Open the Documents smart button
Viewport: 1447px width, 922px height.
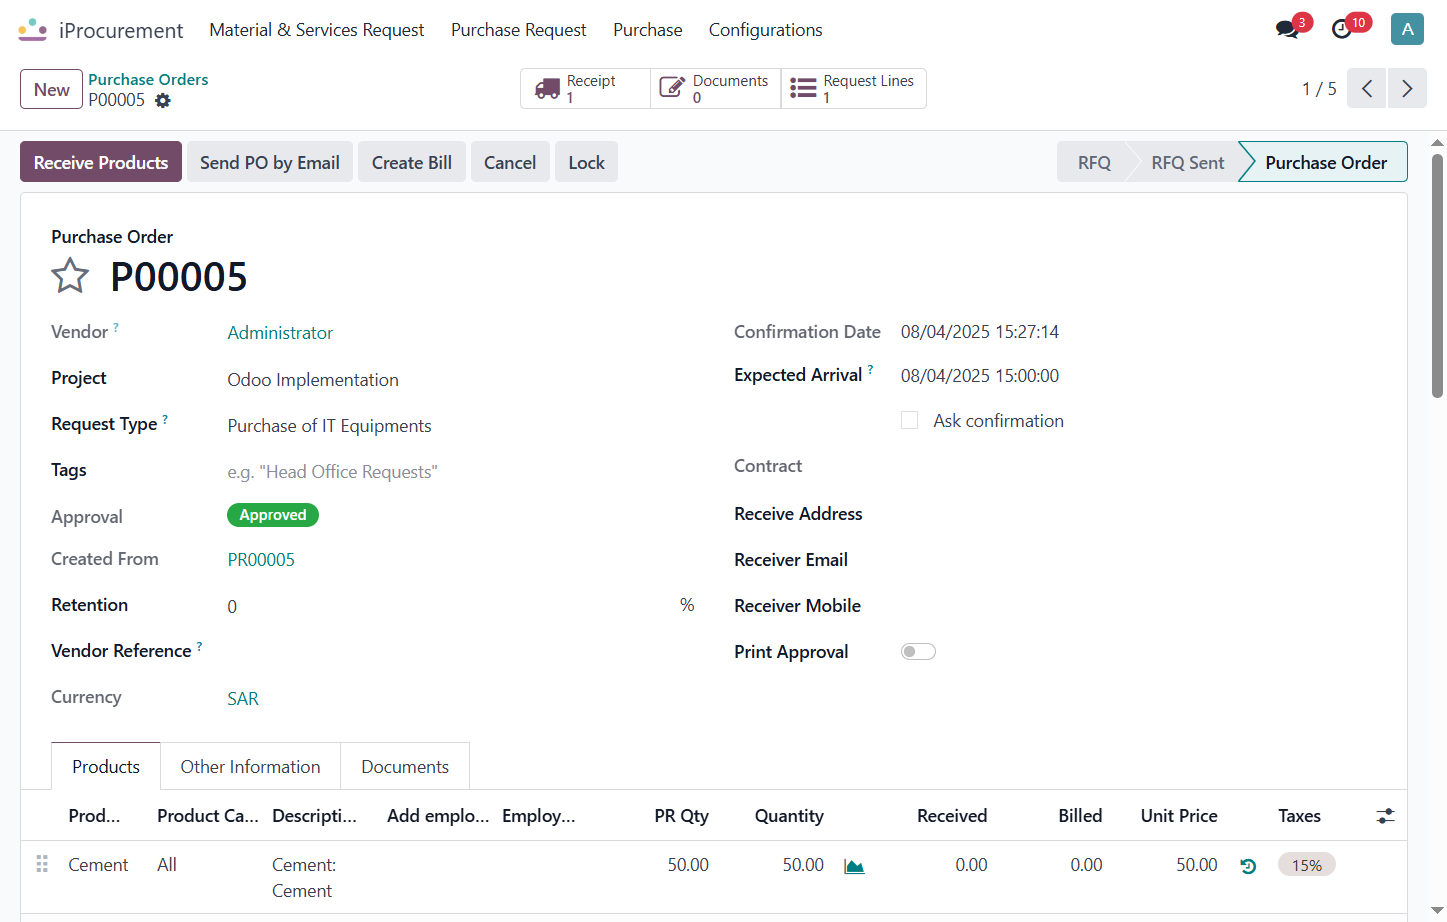pos(715,88)
